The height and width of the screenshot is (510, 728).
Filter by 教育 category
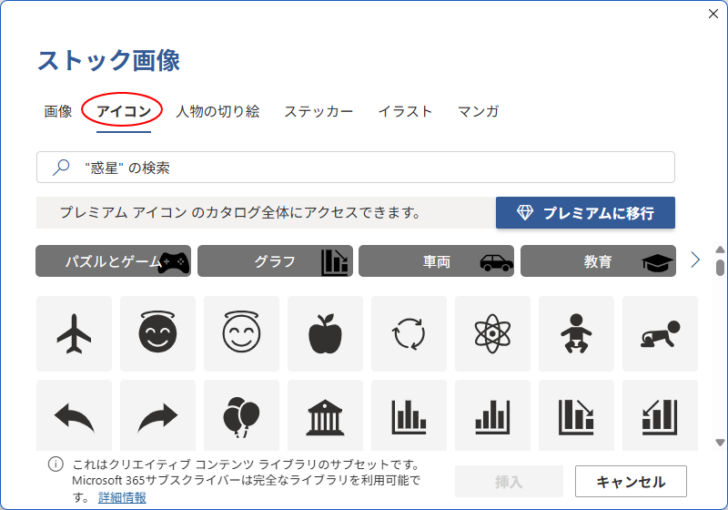pos(598,261)
